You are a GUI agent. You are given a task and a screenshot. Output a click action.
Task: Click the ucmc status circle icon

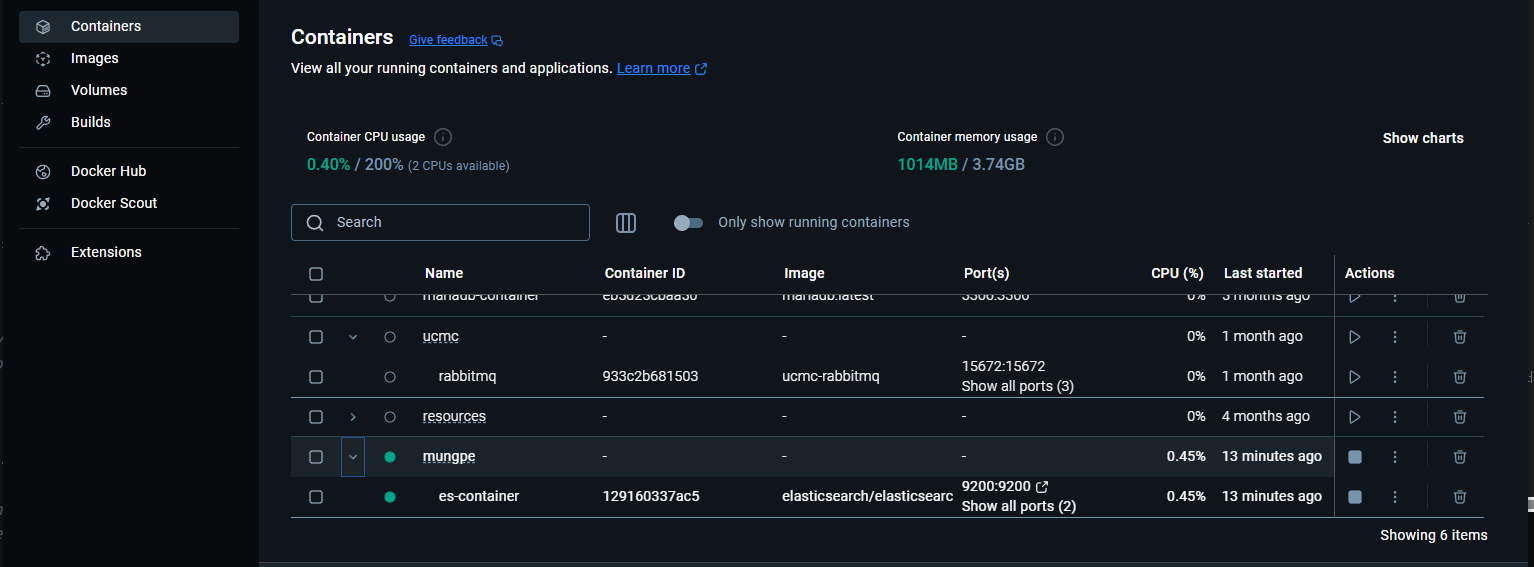(390, 337)
